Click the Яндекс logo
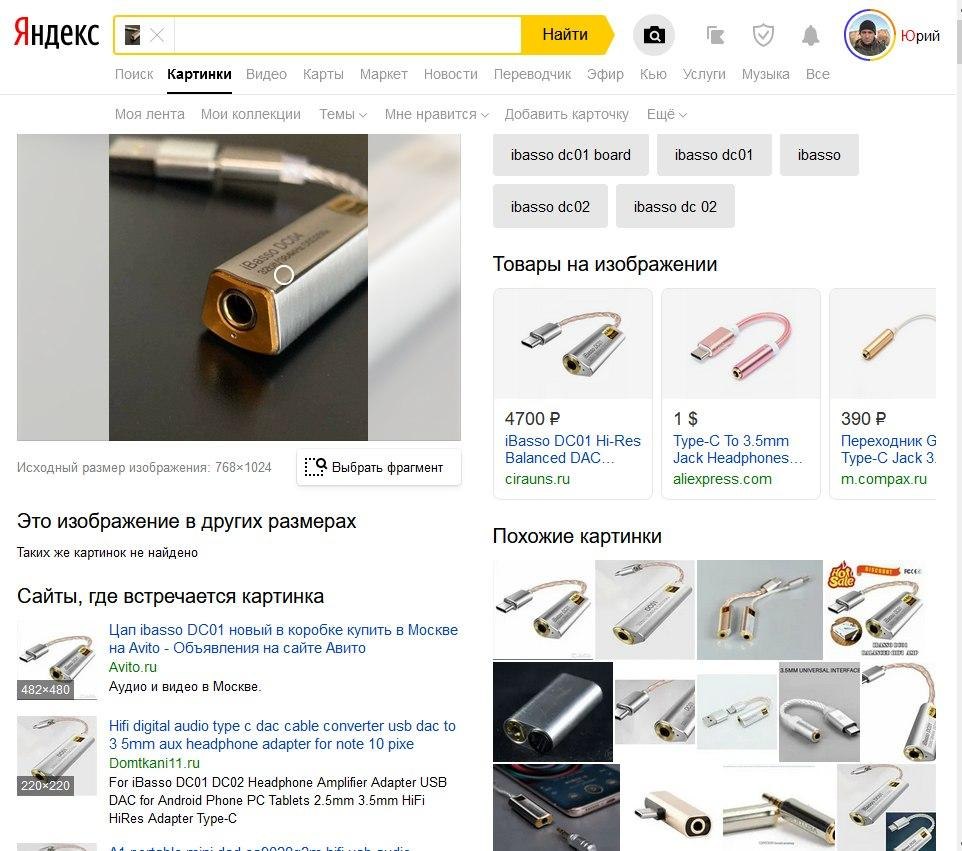 56,34
